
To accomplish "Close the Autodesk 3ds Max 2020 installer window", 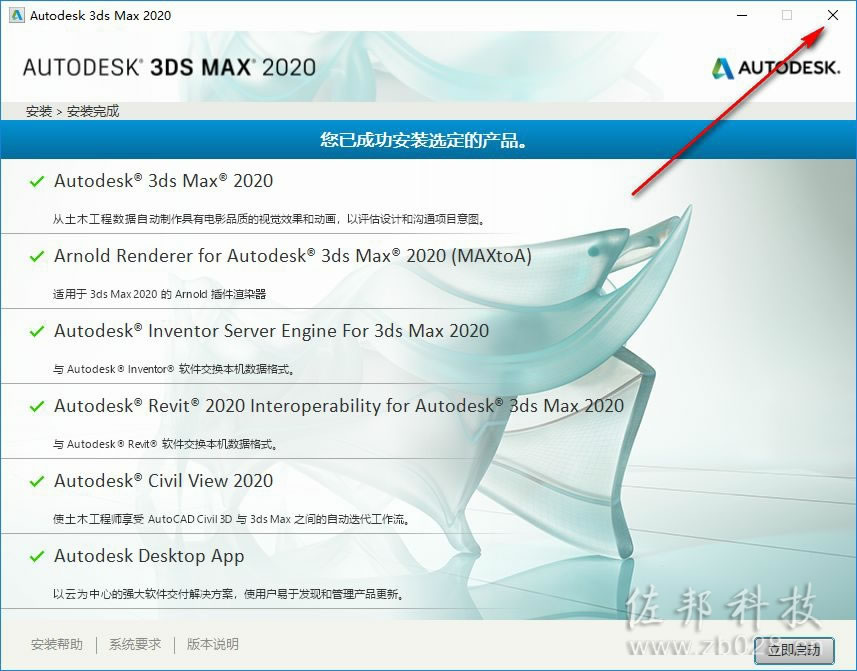I will tap(832, 15).
